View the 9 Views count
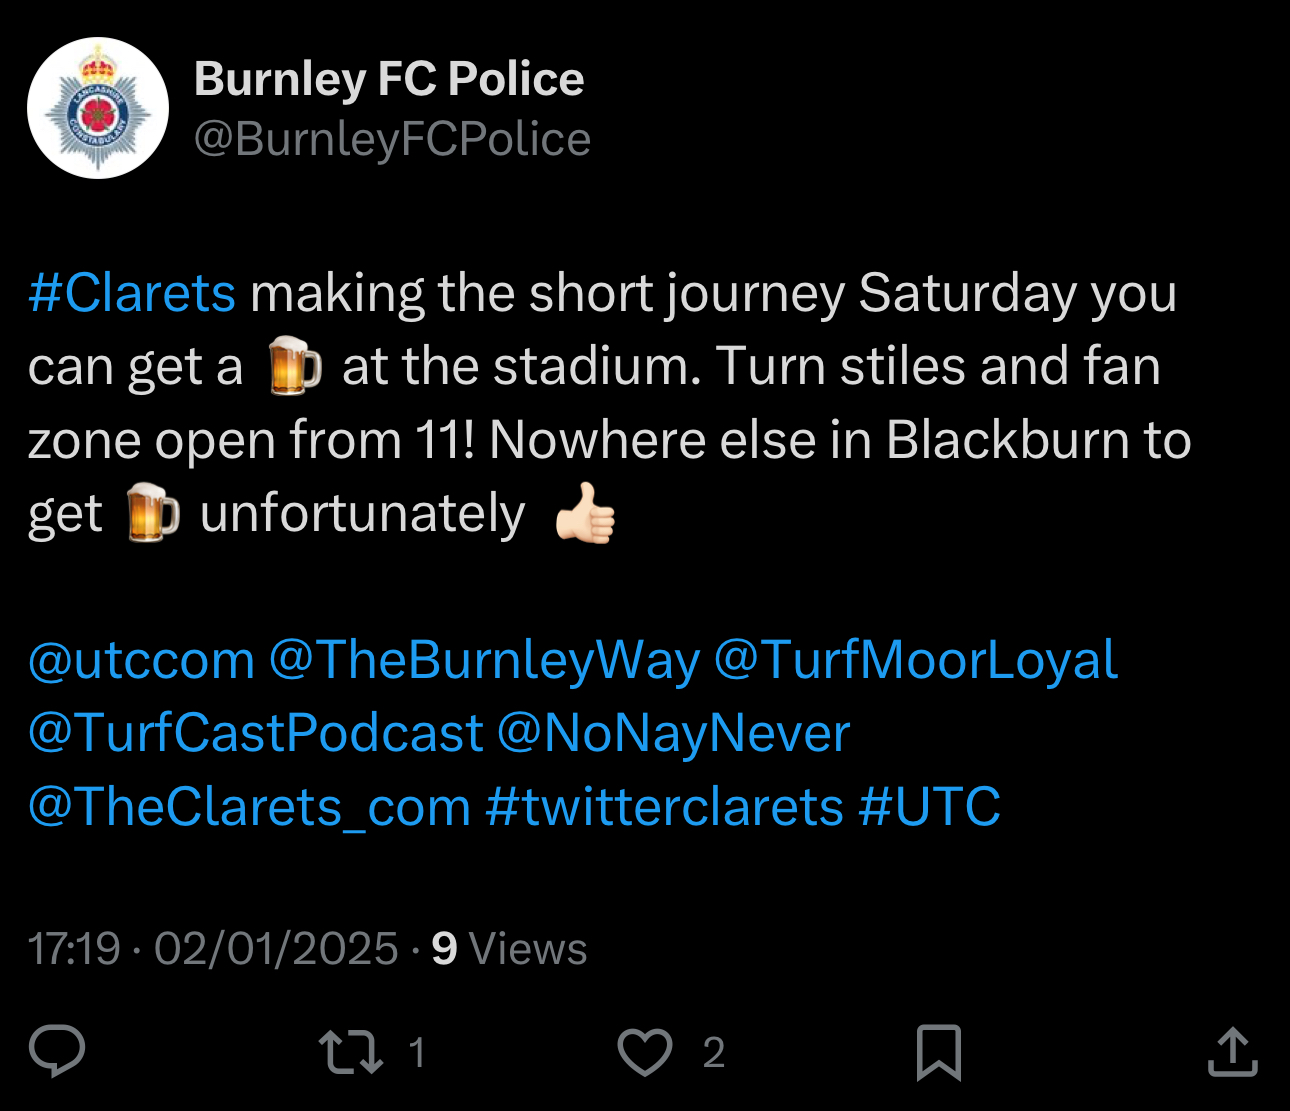 coord(509,949)
